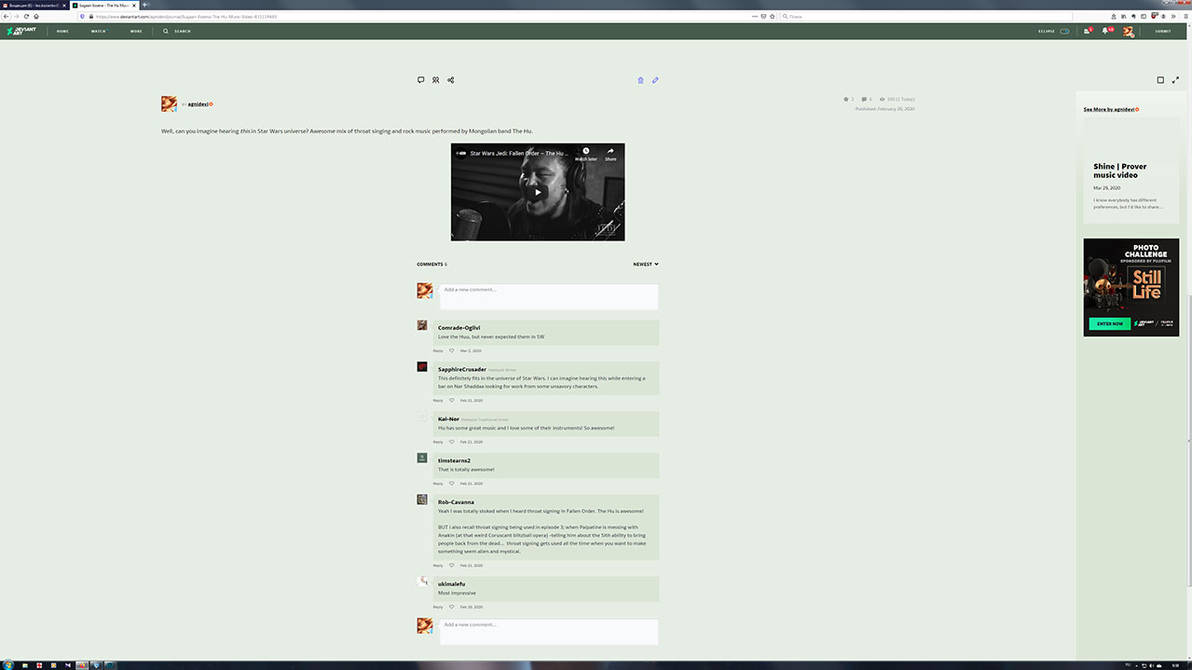The image size is (1192, 670).
Task: Close the active DeviantArt journal tab
Action: click(x=135, y=5)
